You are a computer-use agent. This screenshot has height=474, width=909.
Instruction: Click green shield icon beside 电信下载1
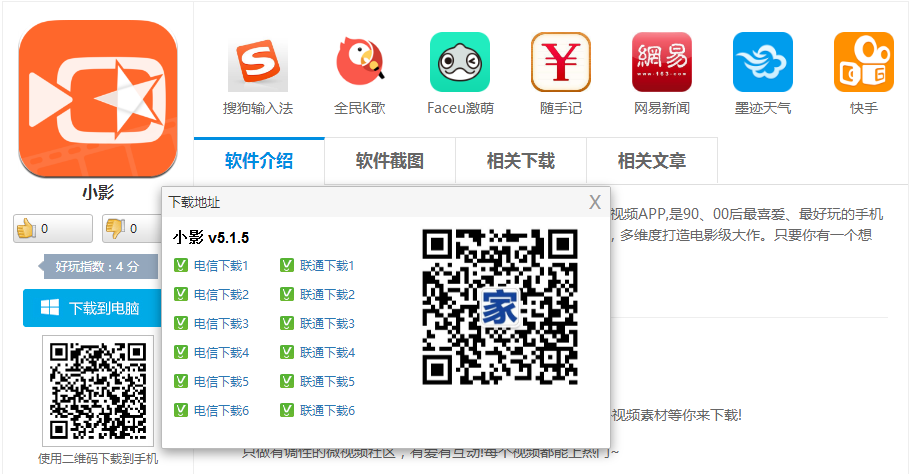(181, 265)
